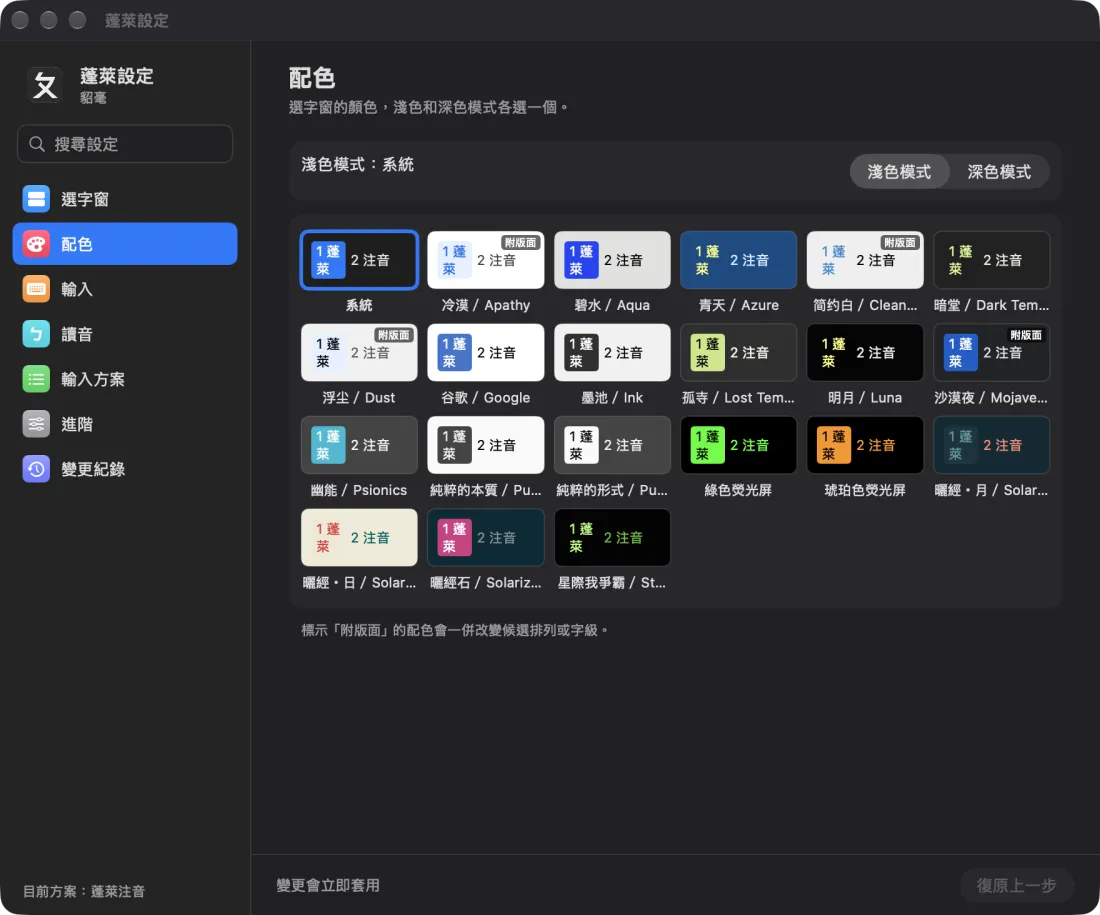Apply the 幽能 / Psionics theme preview
The width and height of the screenshot is (1100, 915).
tap(359, 445)
